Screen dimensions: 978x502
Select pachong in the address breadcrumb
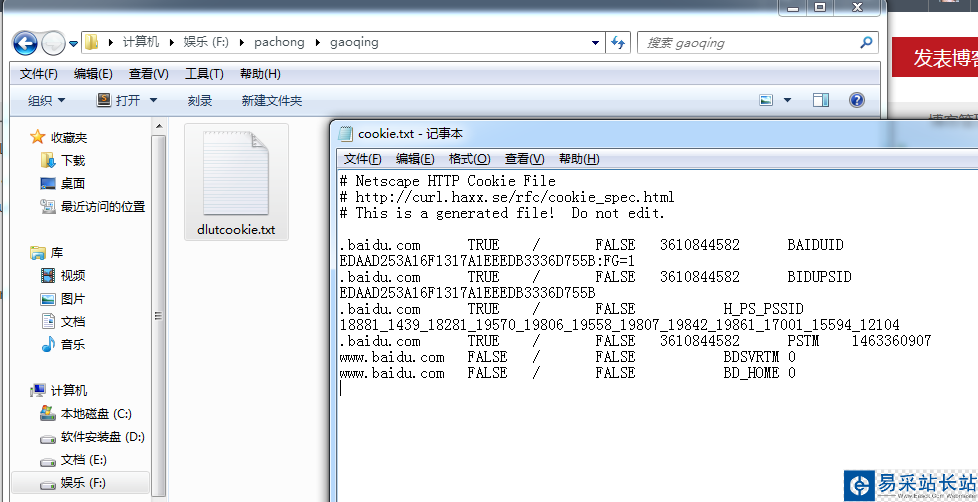[279, 42]
